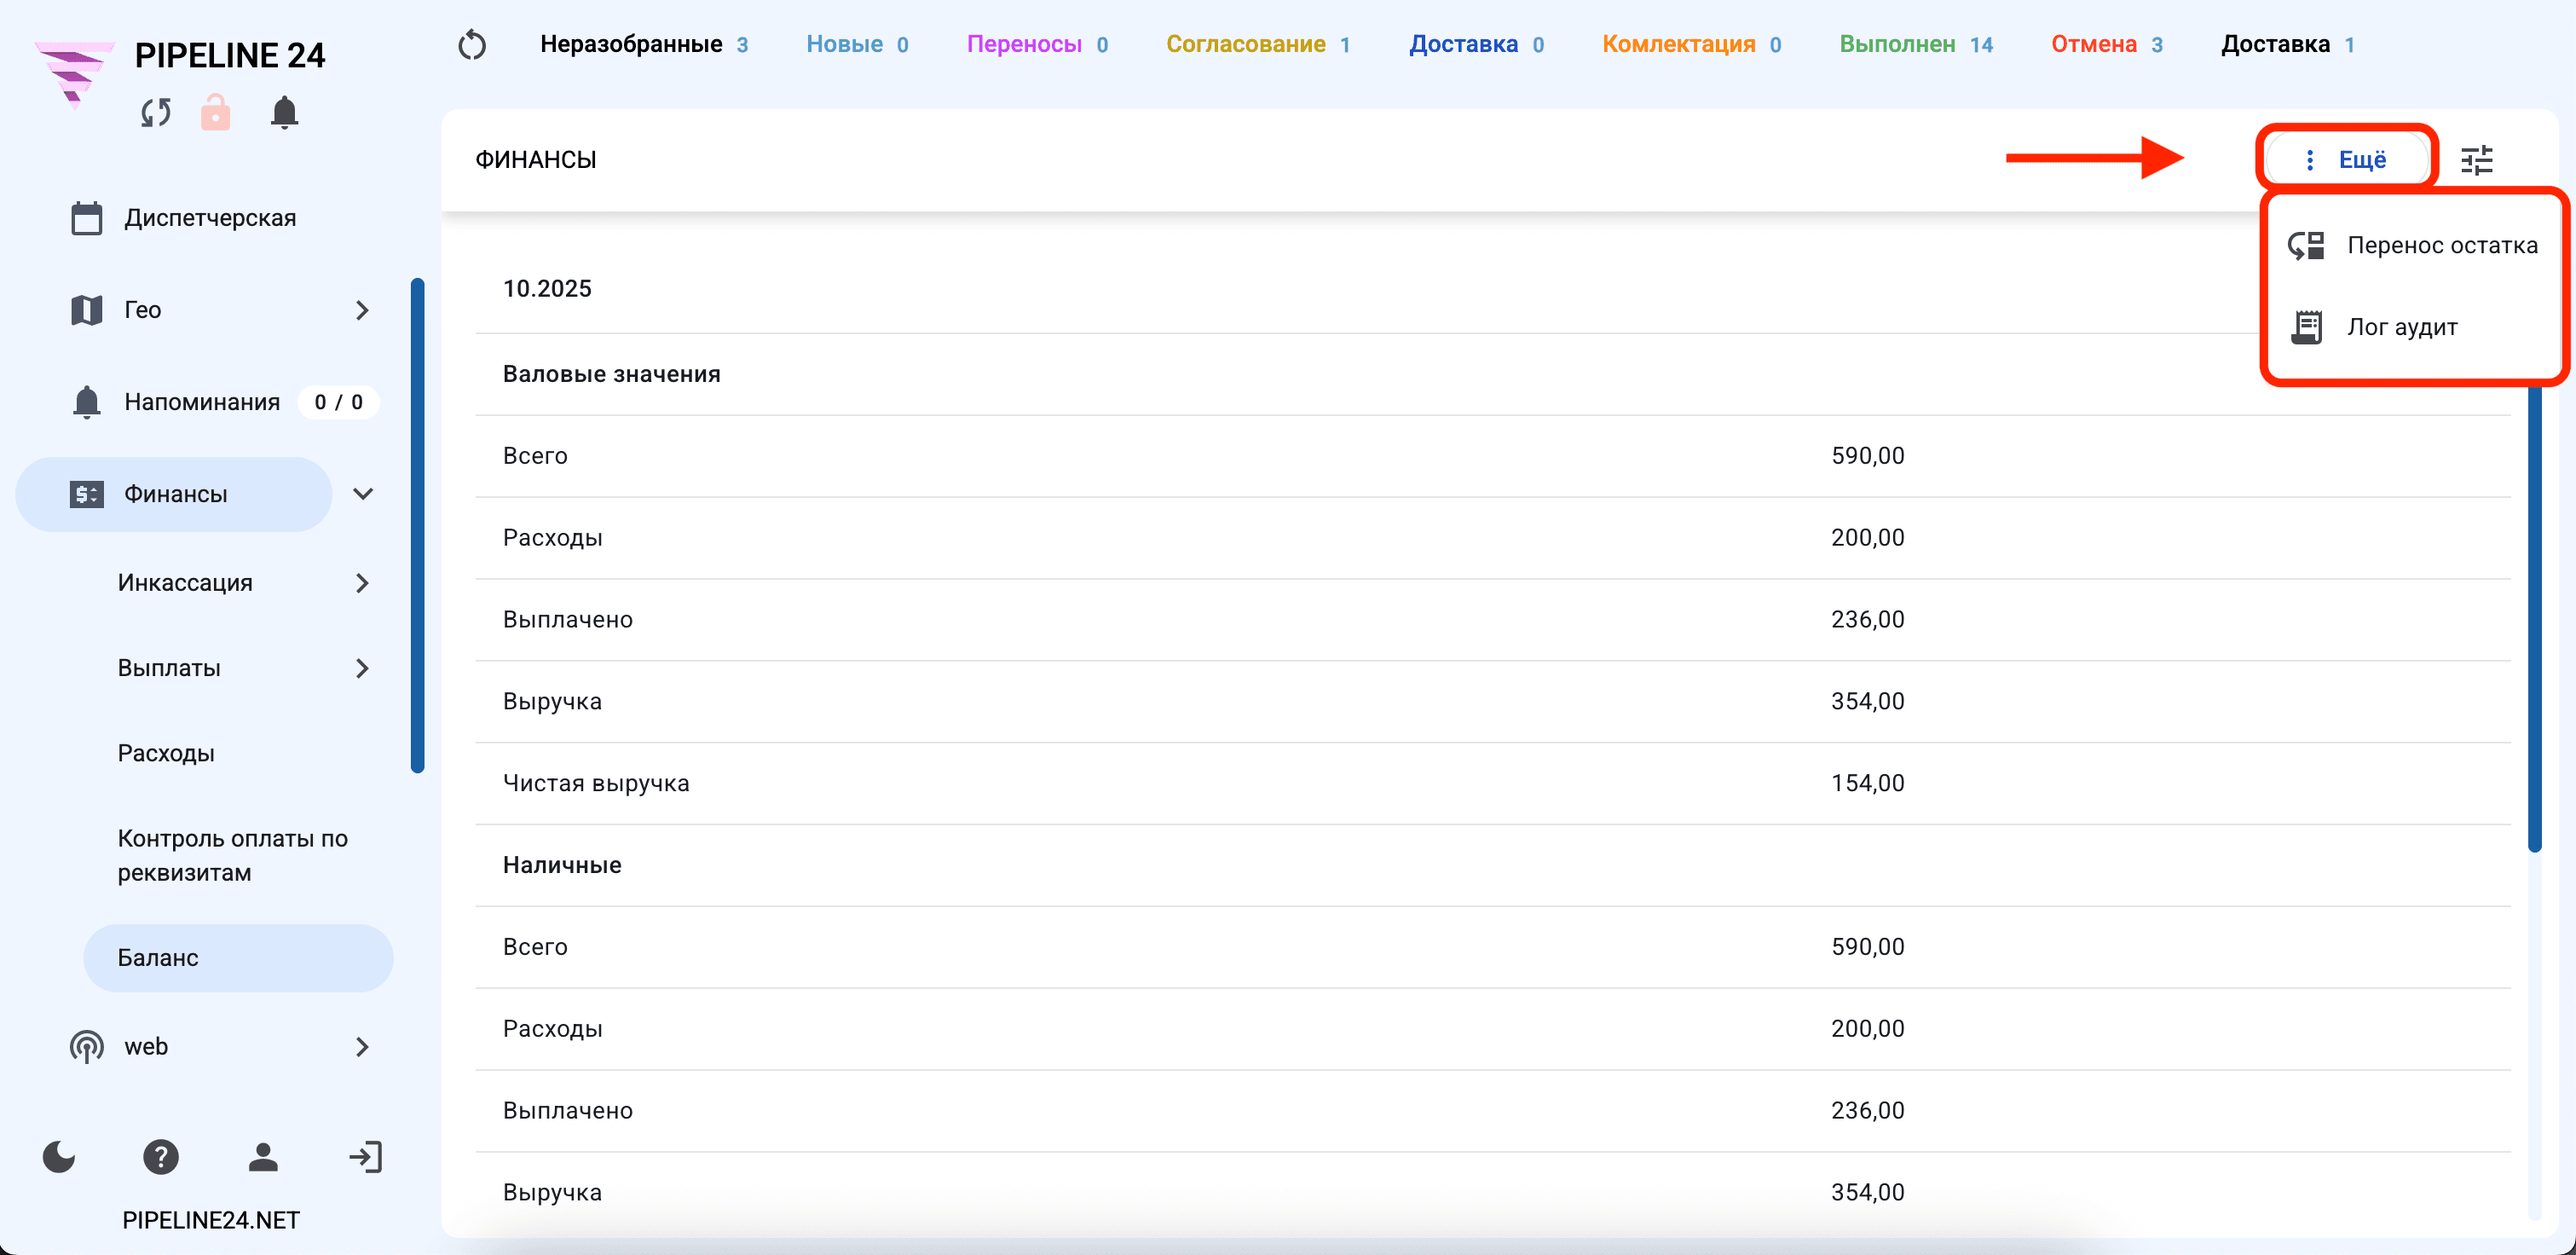
Task: Open the user profile icon
Action: pos(263,1157)
